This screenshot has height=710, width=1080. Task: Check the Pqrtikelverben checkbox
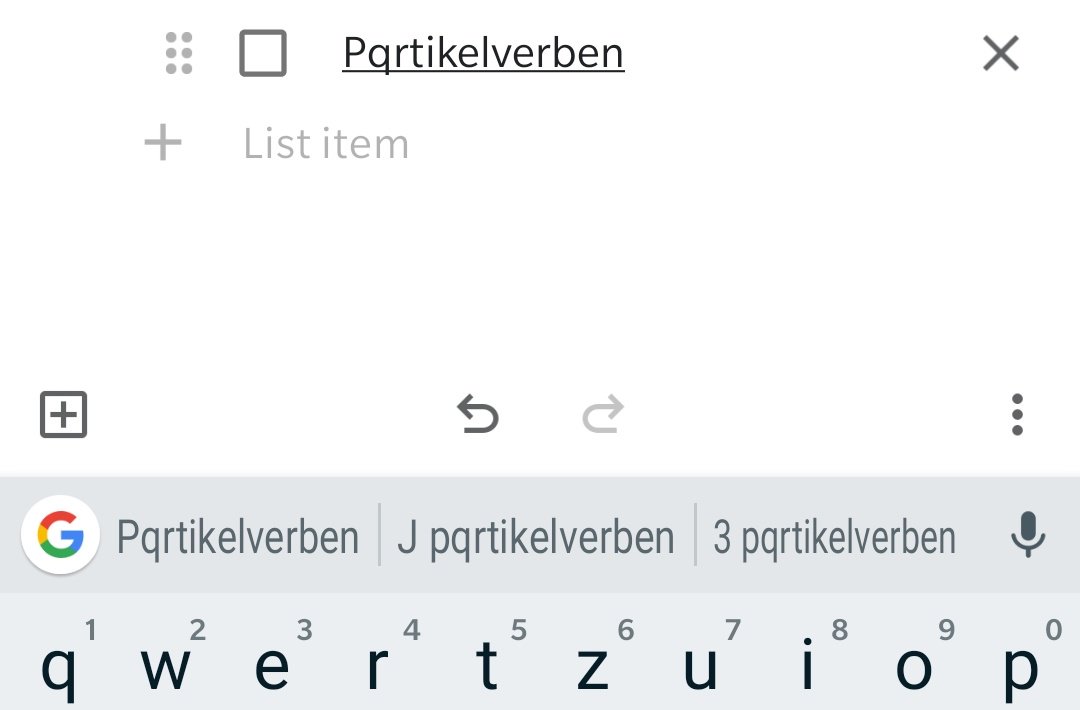pyautogui.click(x=263, y=53)
